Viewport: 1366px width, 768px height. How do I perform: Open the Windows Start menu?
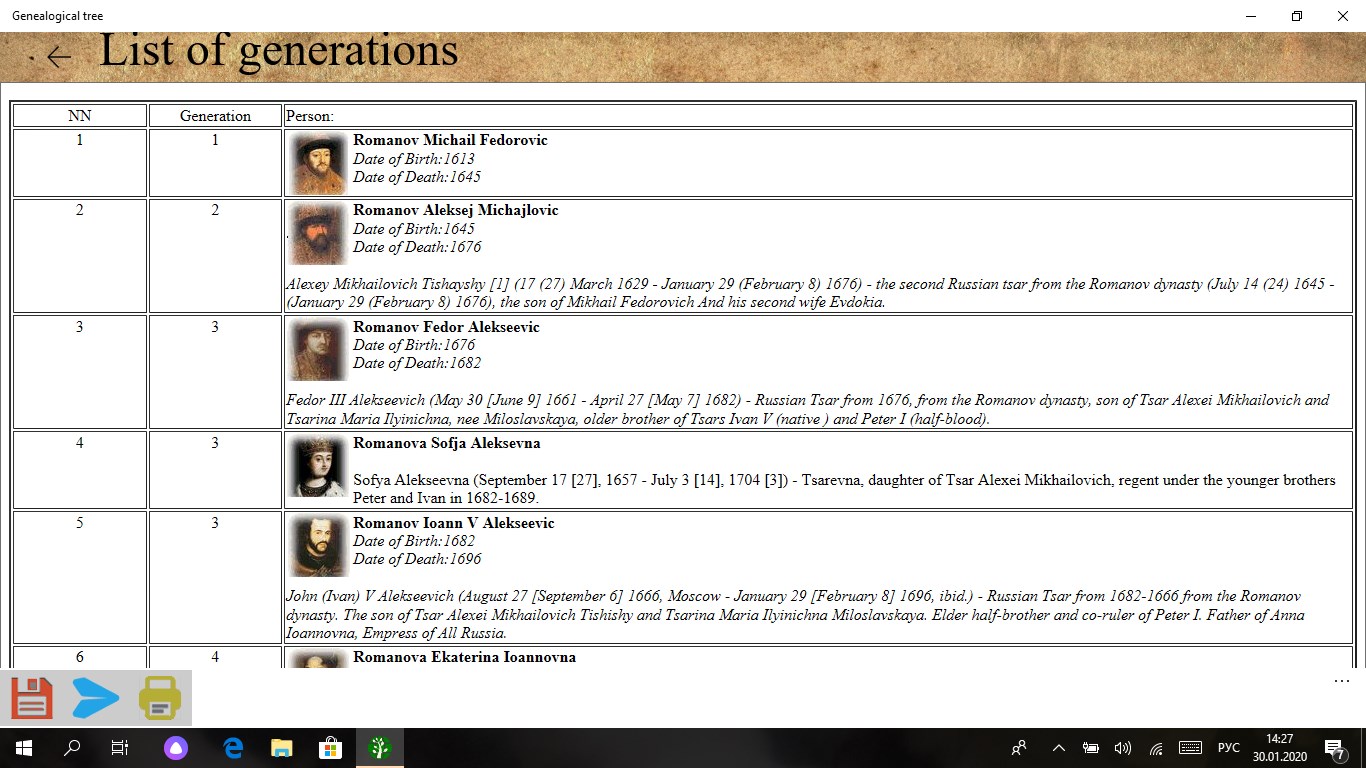pos(23,748)
